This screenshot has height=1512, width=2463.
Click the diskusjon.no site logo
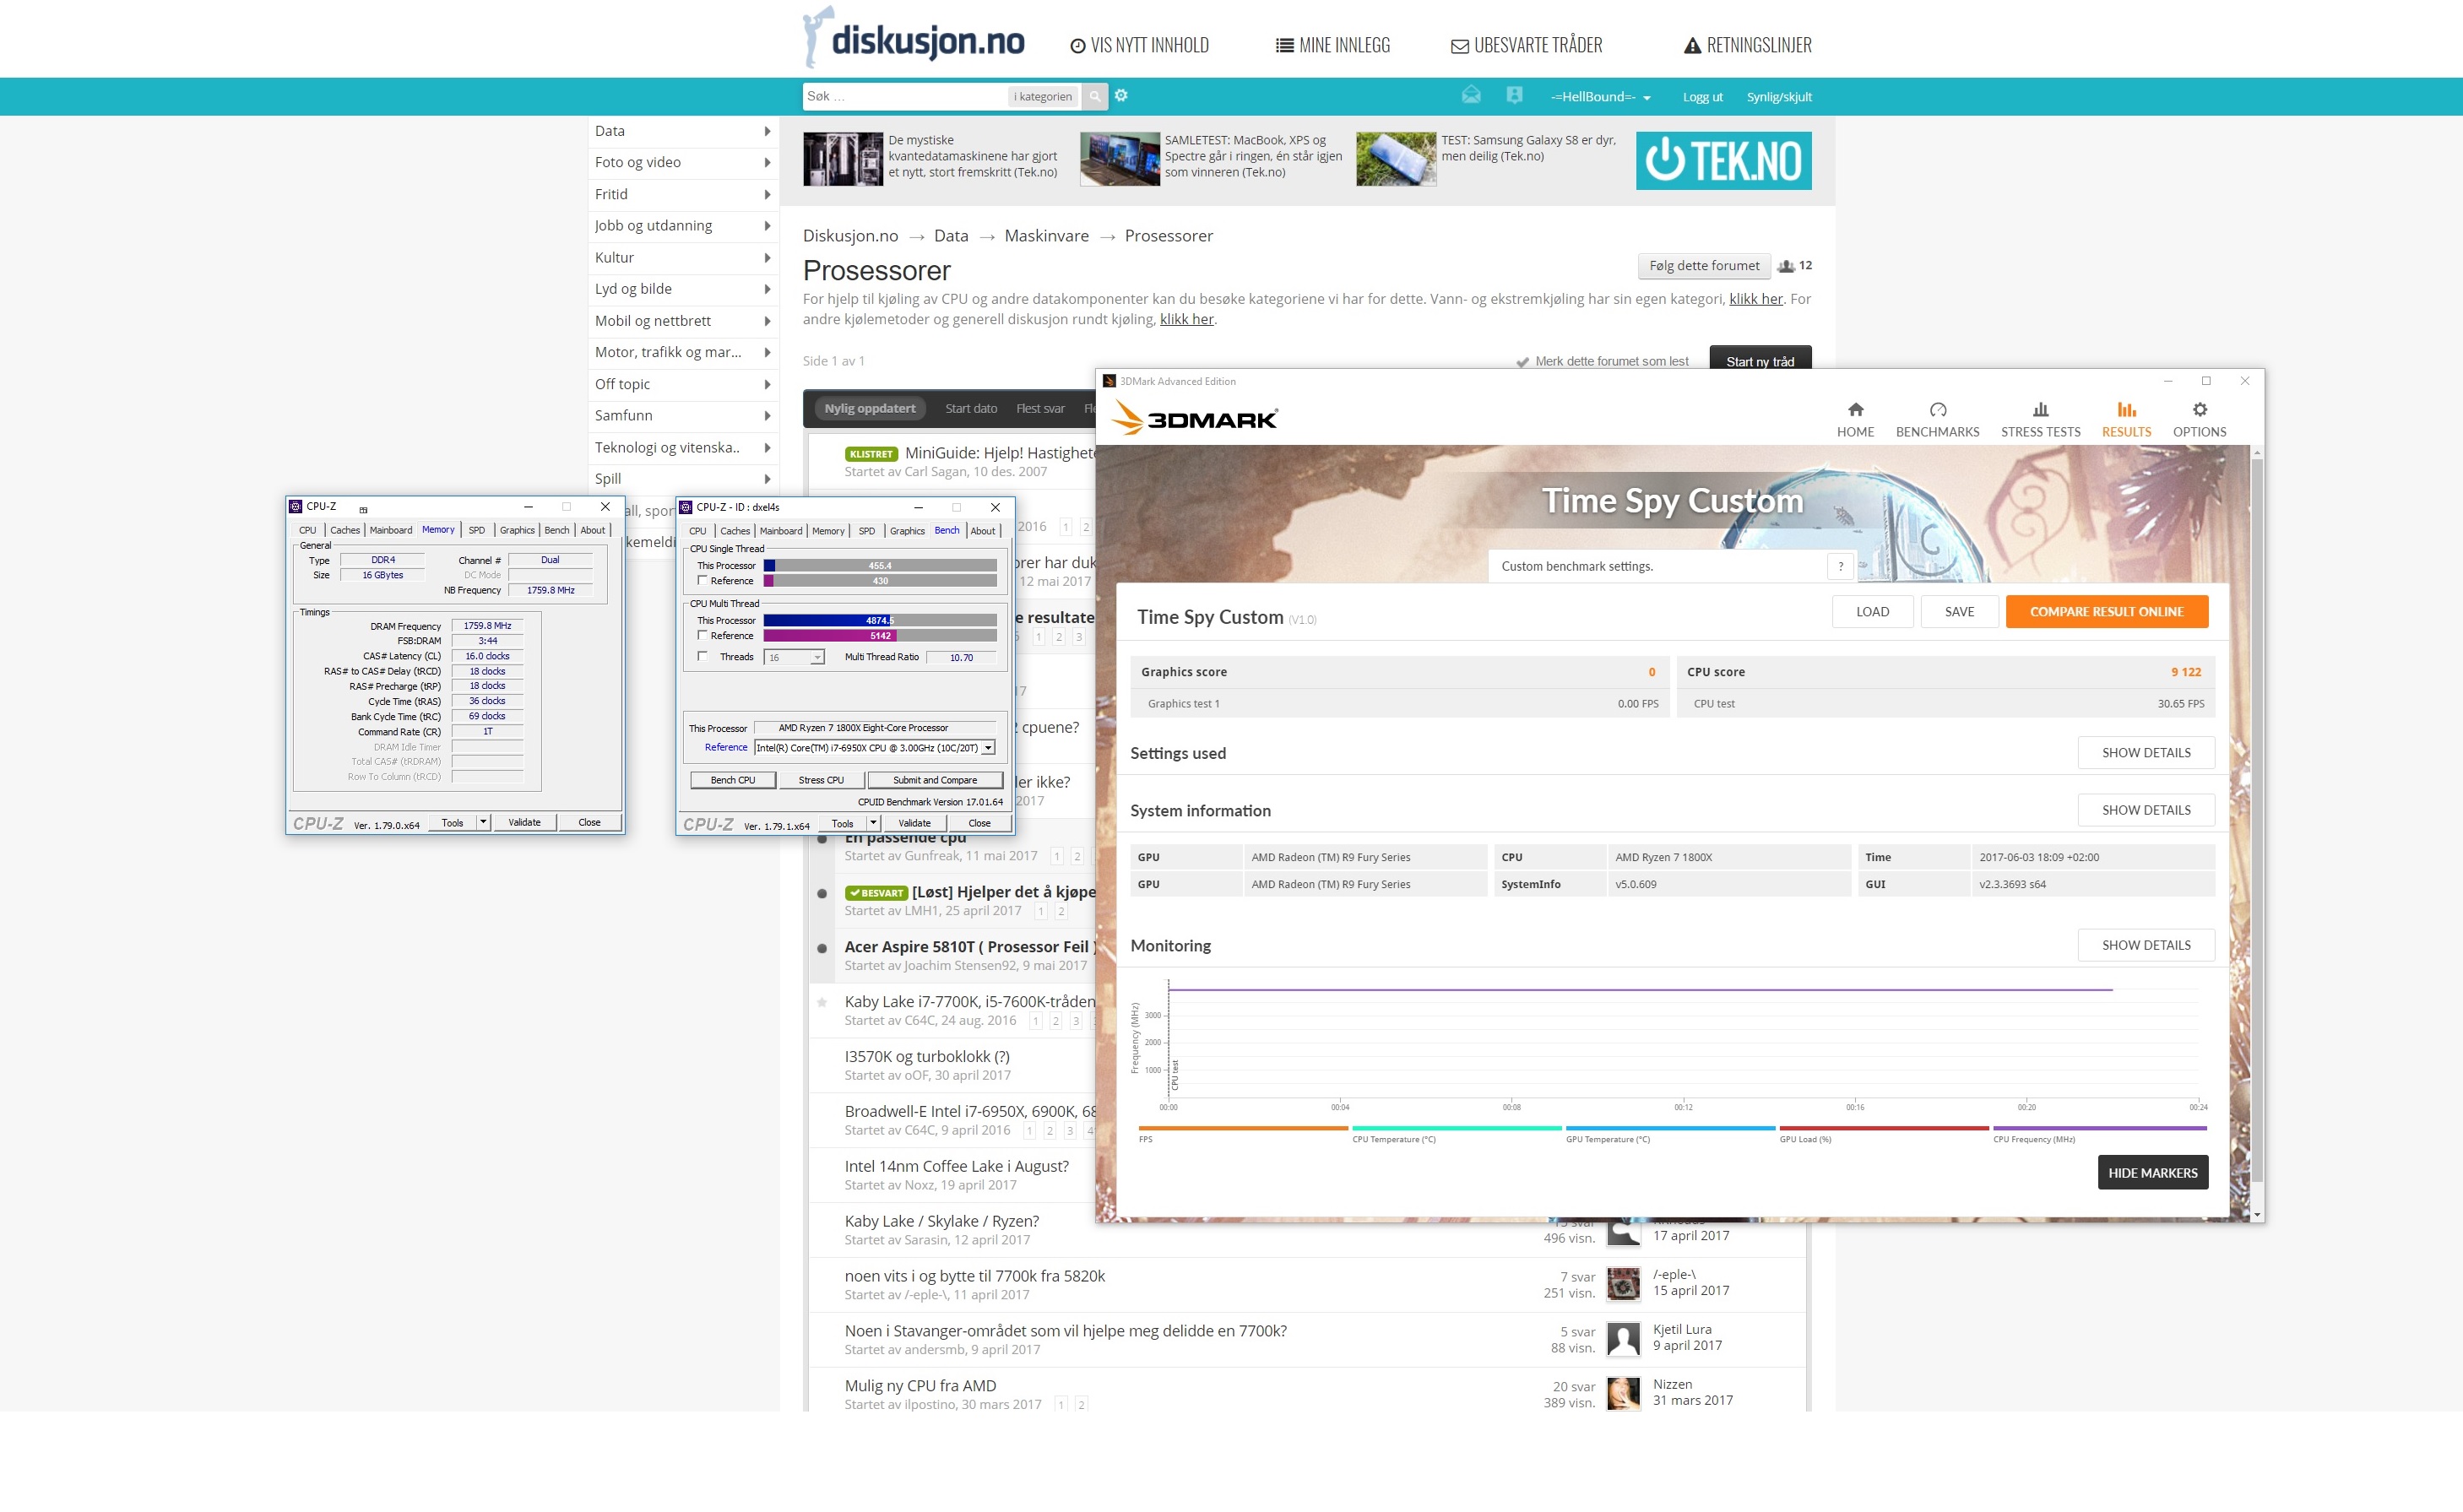[914, 39]
